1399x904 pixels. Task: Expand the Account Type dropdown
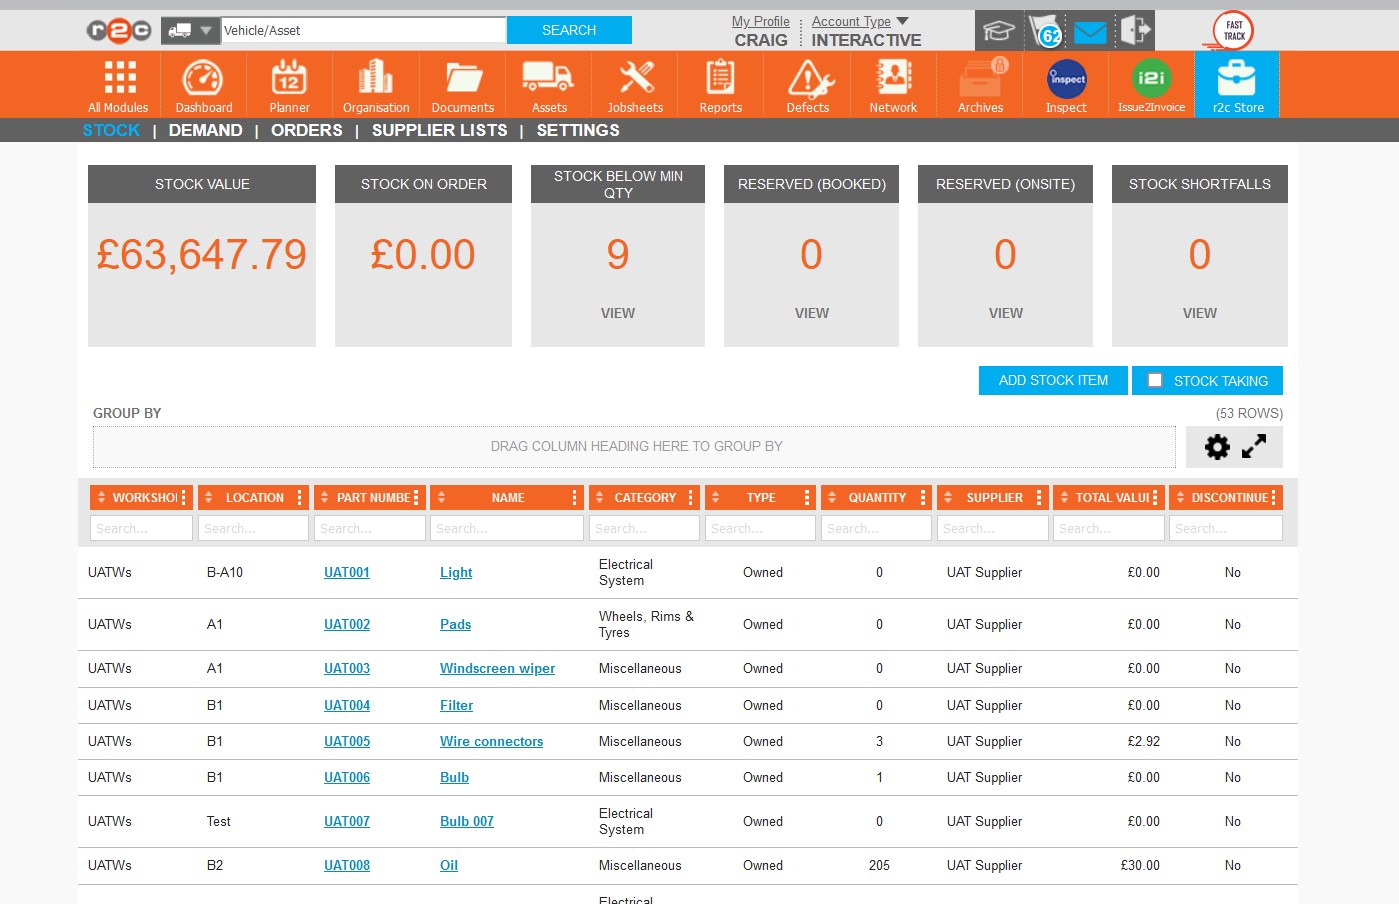tap(902, 21)
